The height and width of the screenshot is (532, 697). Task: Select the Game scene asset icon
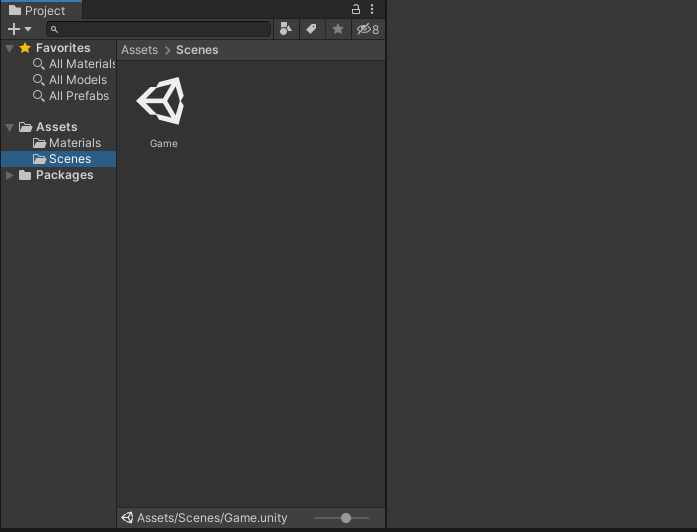click(161, 101)
